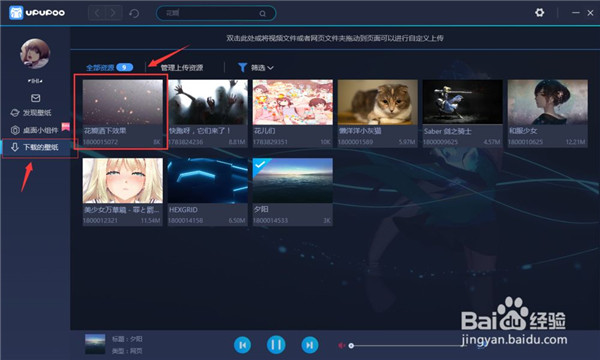Skip to the previous wallpaper
The image size is (600, 360).
242,345
